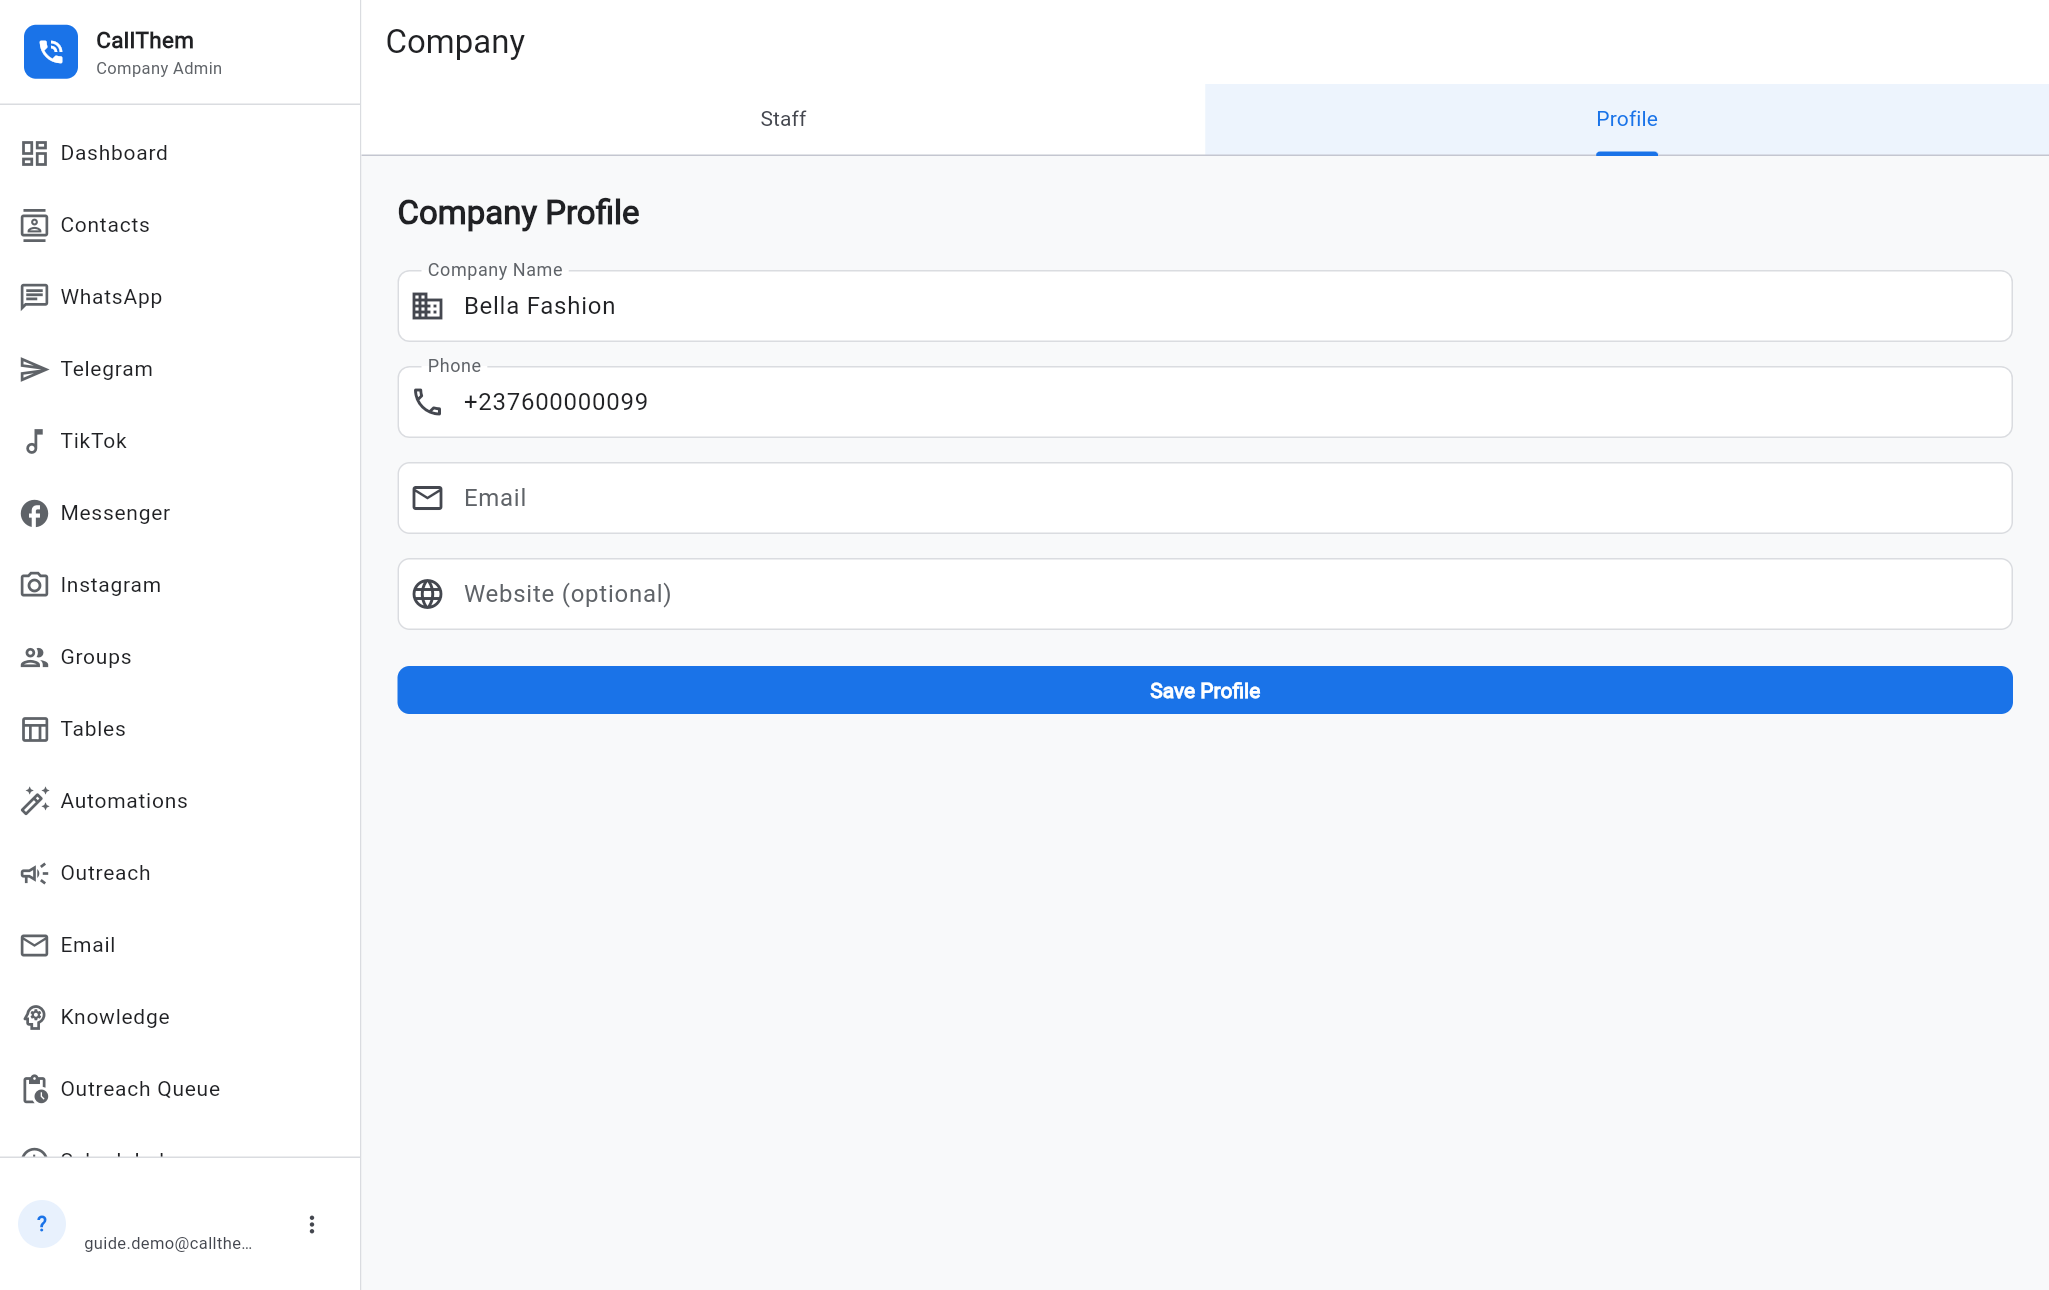Click the Save Profile button

pyautogui.click(x=1205, y=690)
